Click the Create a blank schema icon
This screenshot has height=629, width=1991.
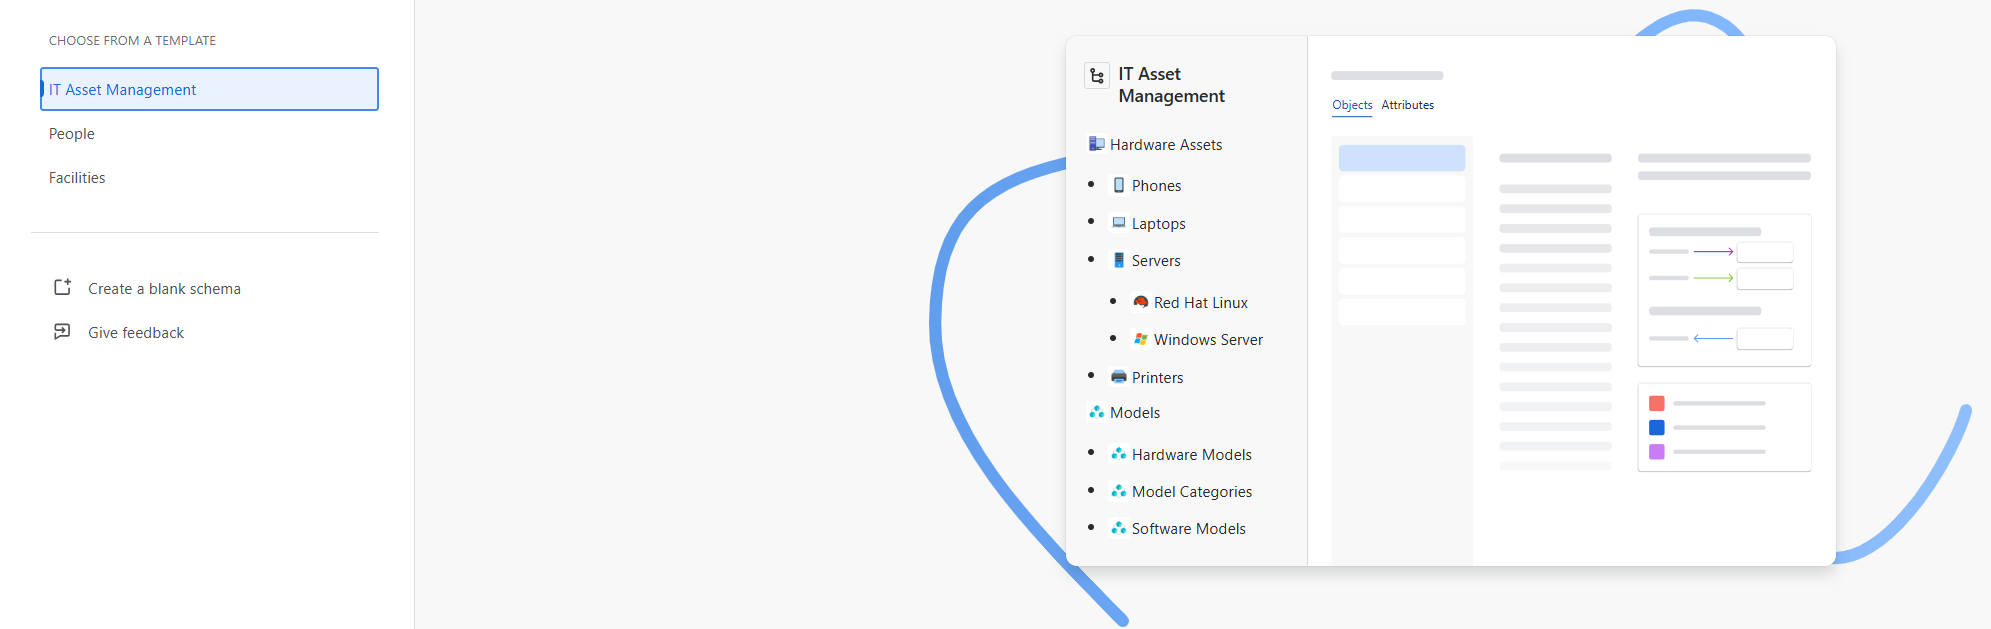[x=62, y=288]
